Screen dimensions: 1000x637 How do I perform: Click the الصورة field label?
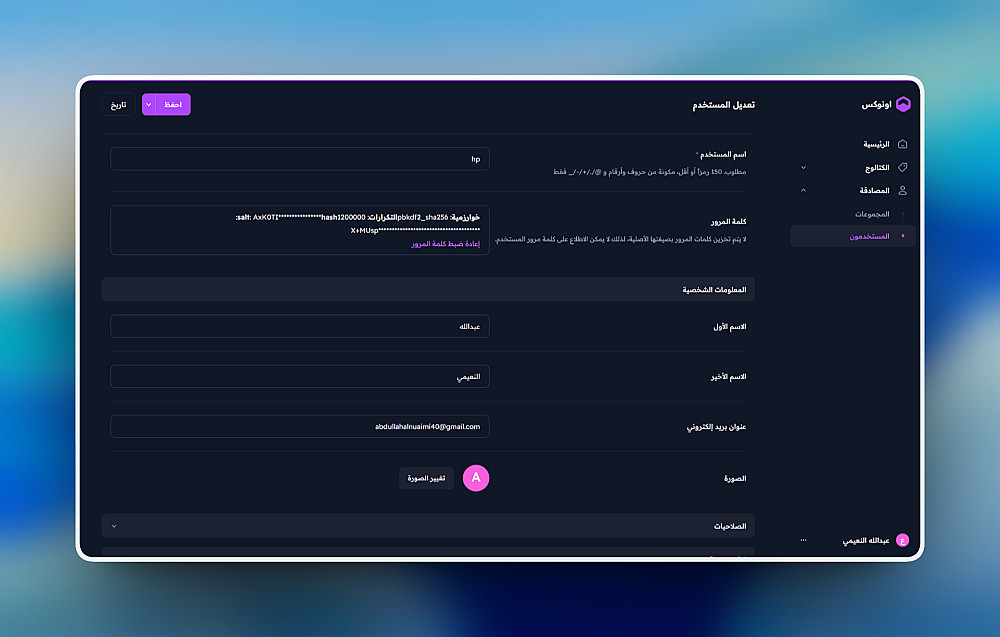coord(735,478)
